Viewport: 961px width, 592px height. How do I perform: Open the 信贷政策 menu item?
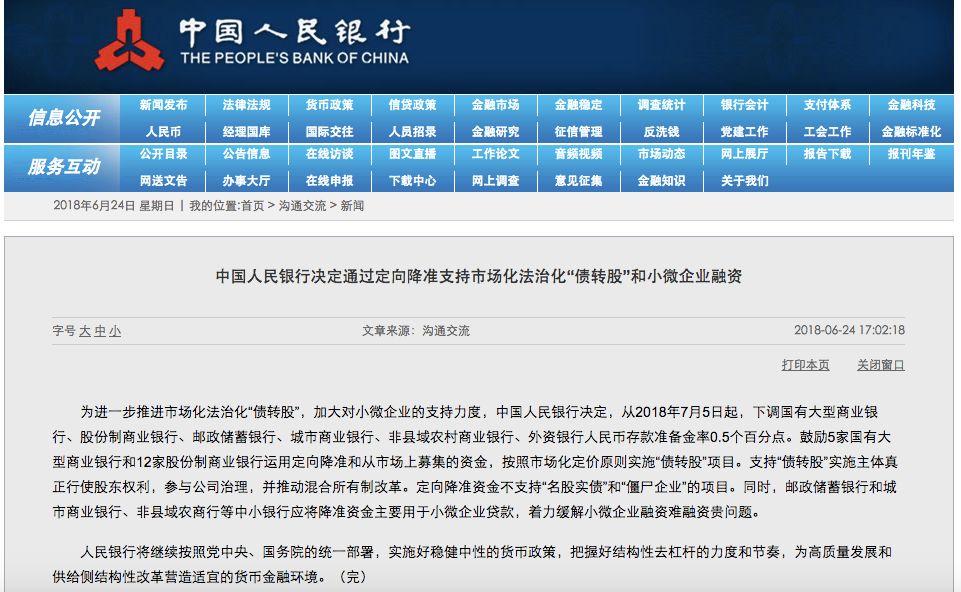point(412,105)
